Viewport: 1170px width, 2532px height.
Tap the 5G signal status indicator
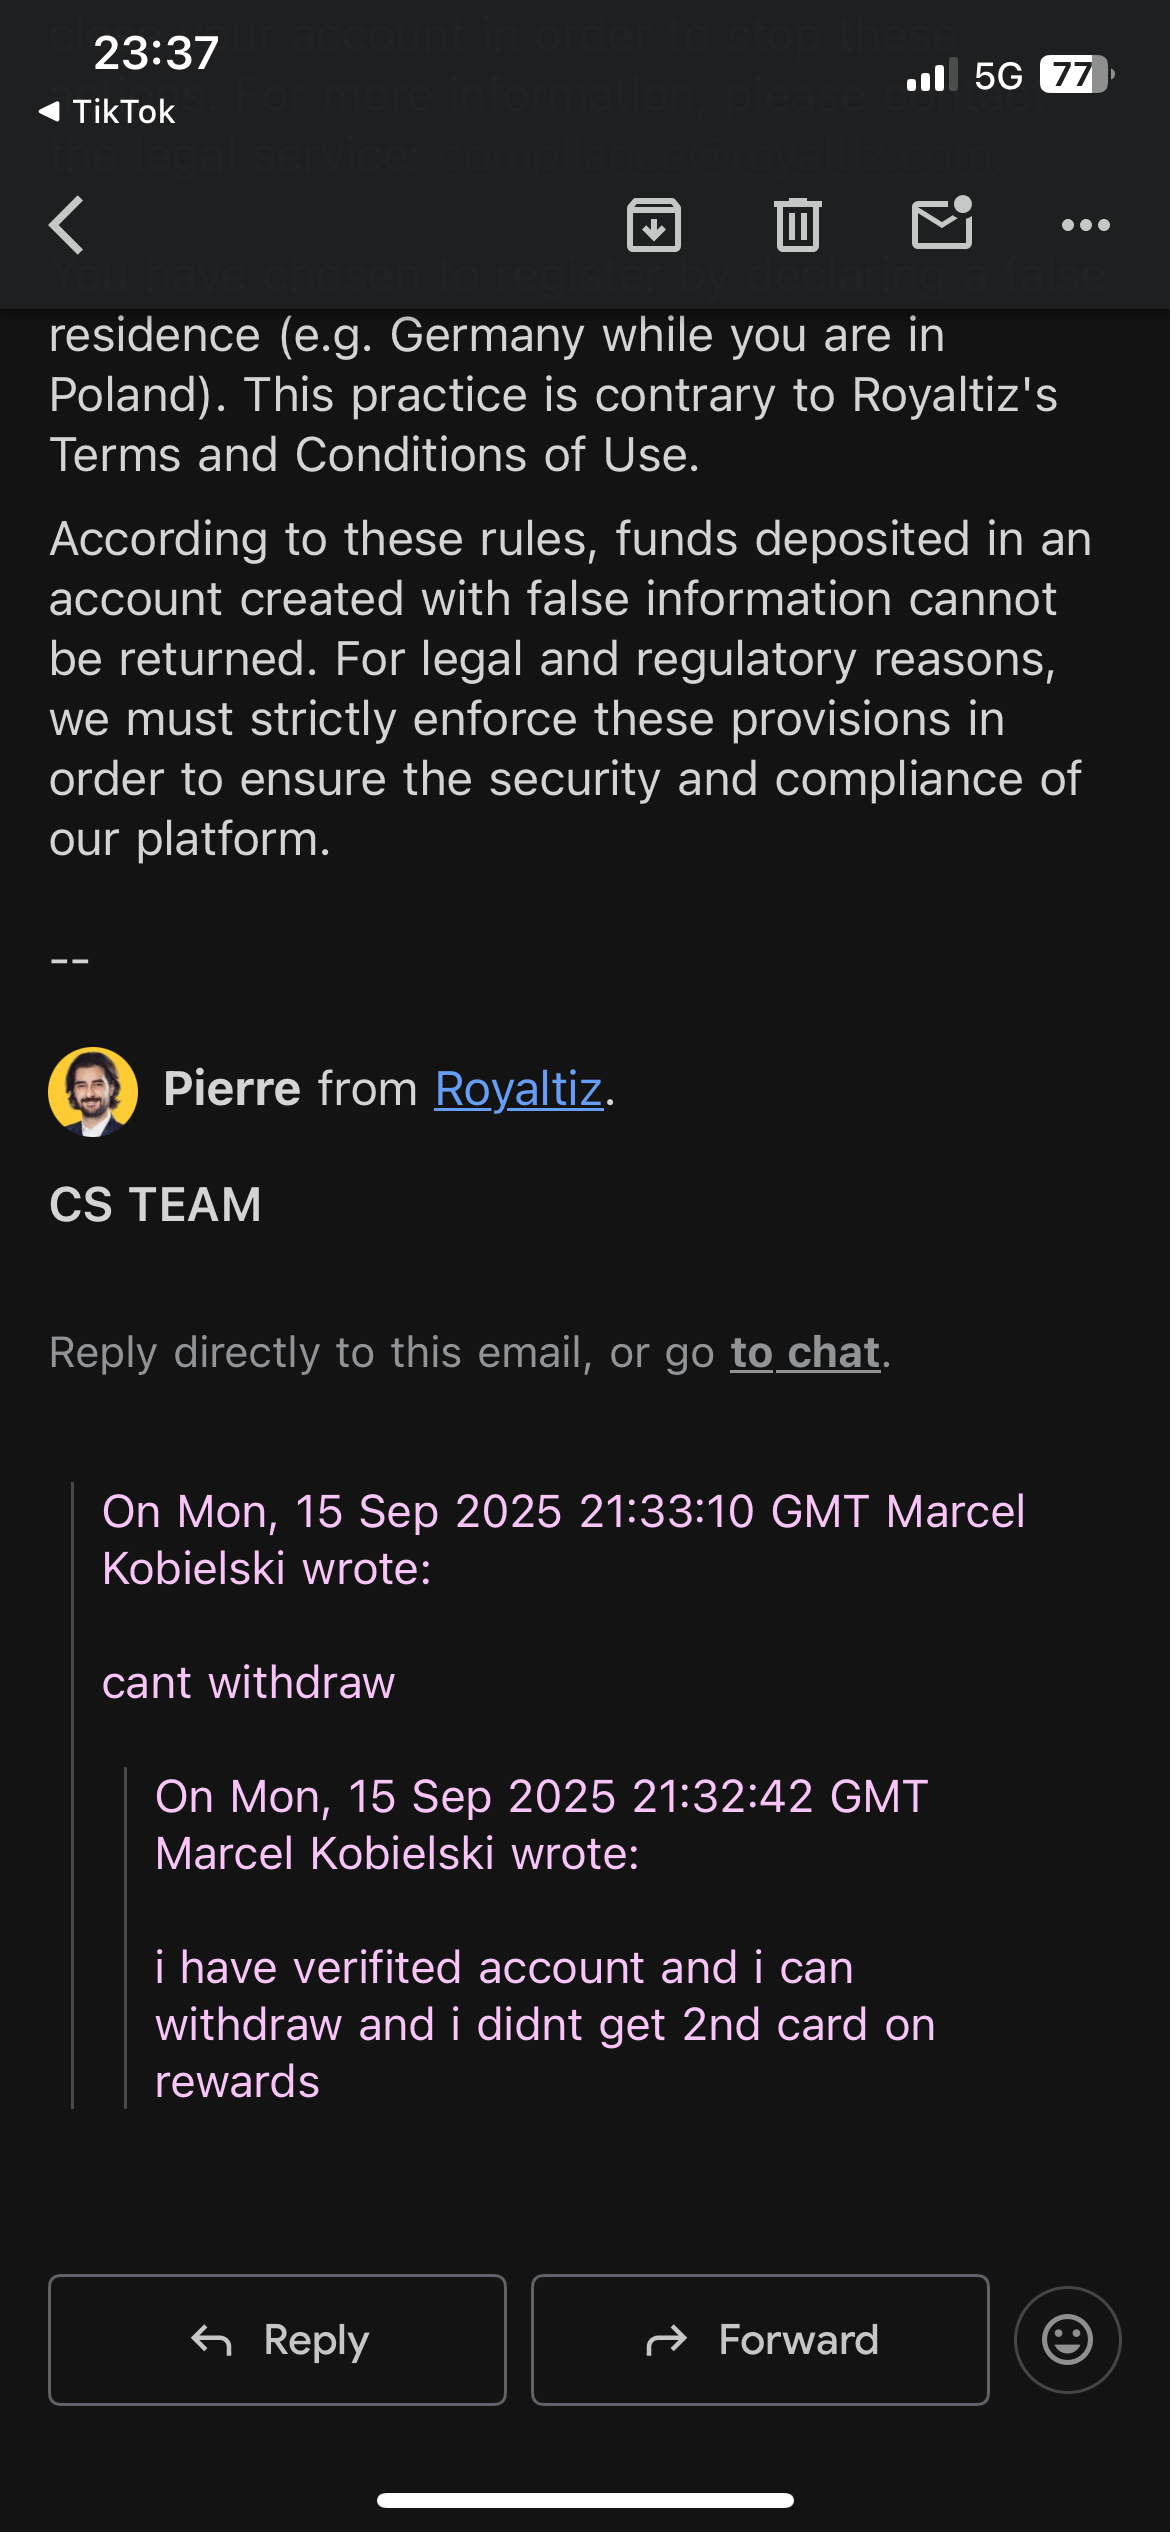coord(998,76)
